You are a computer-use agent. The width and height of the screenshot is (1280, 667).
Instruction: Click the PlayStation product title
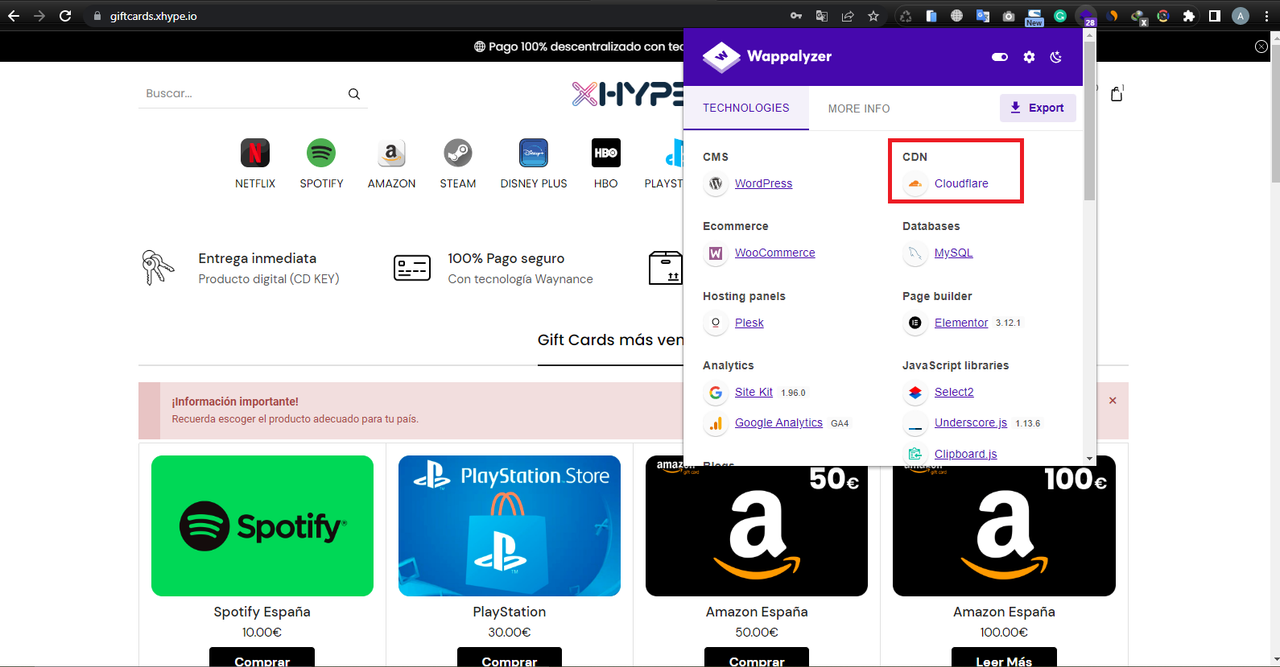[509, 612]
